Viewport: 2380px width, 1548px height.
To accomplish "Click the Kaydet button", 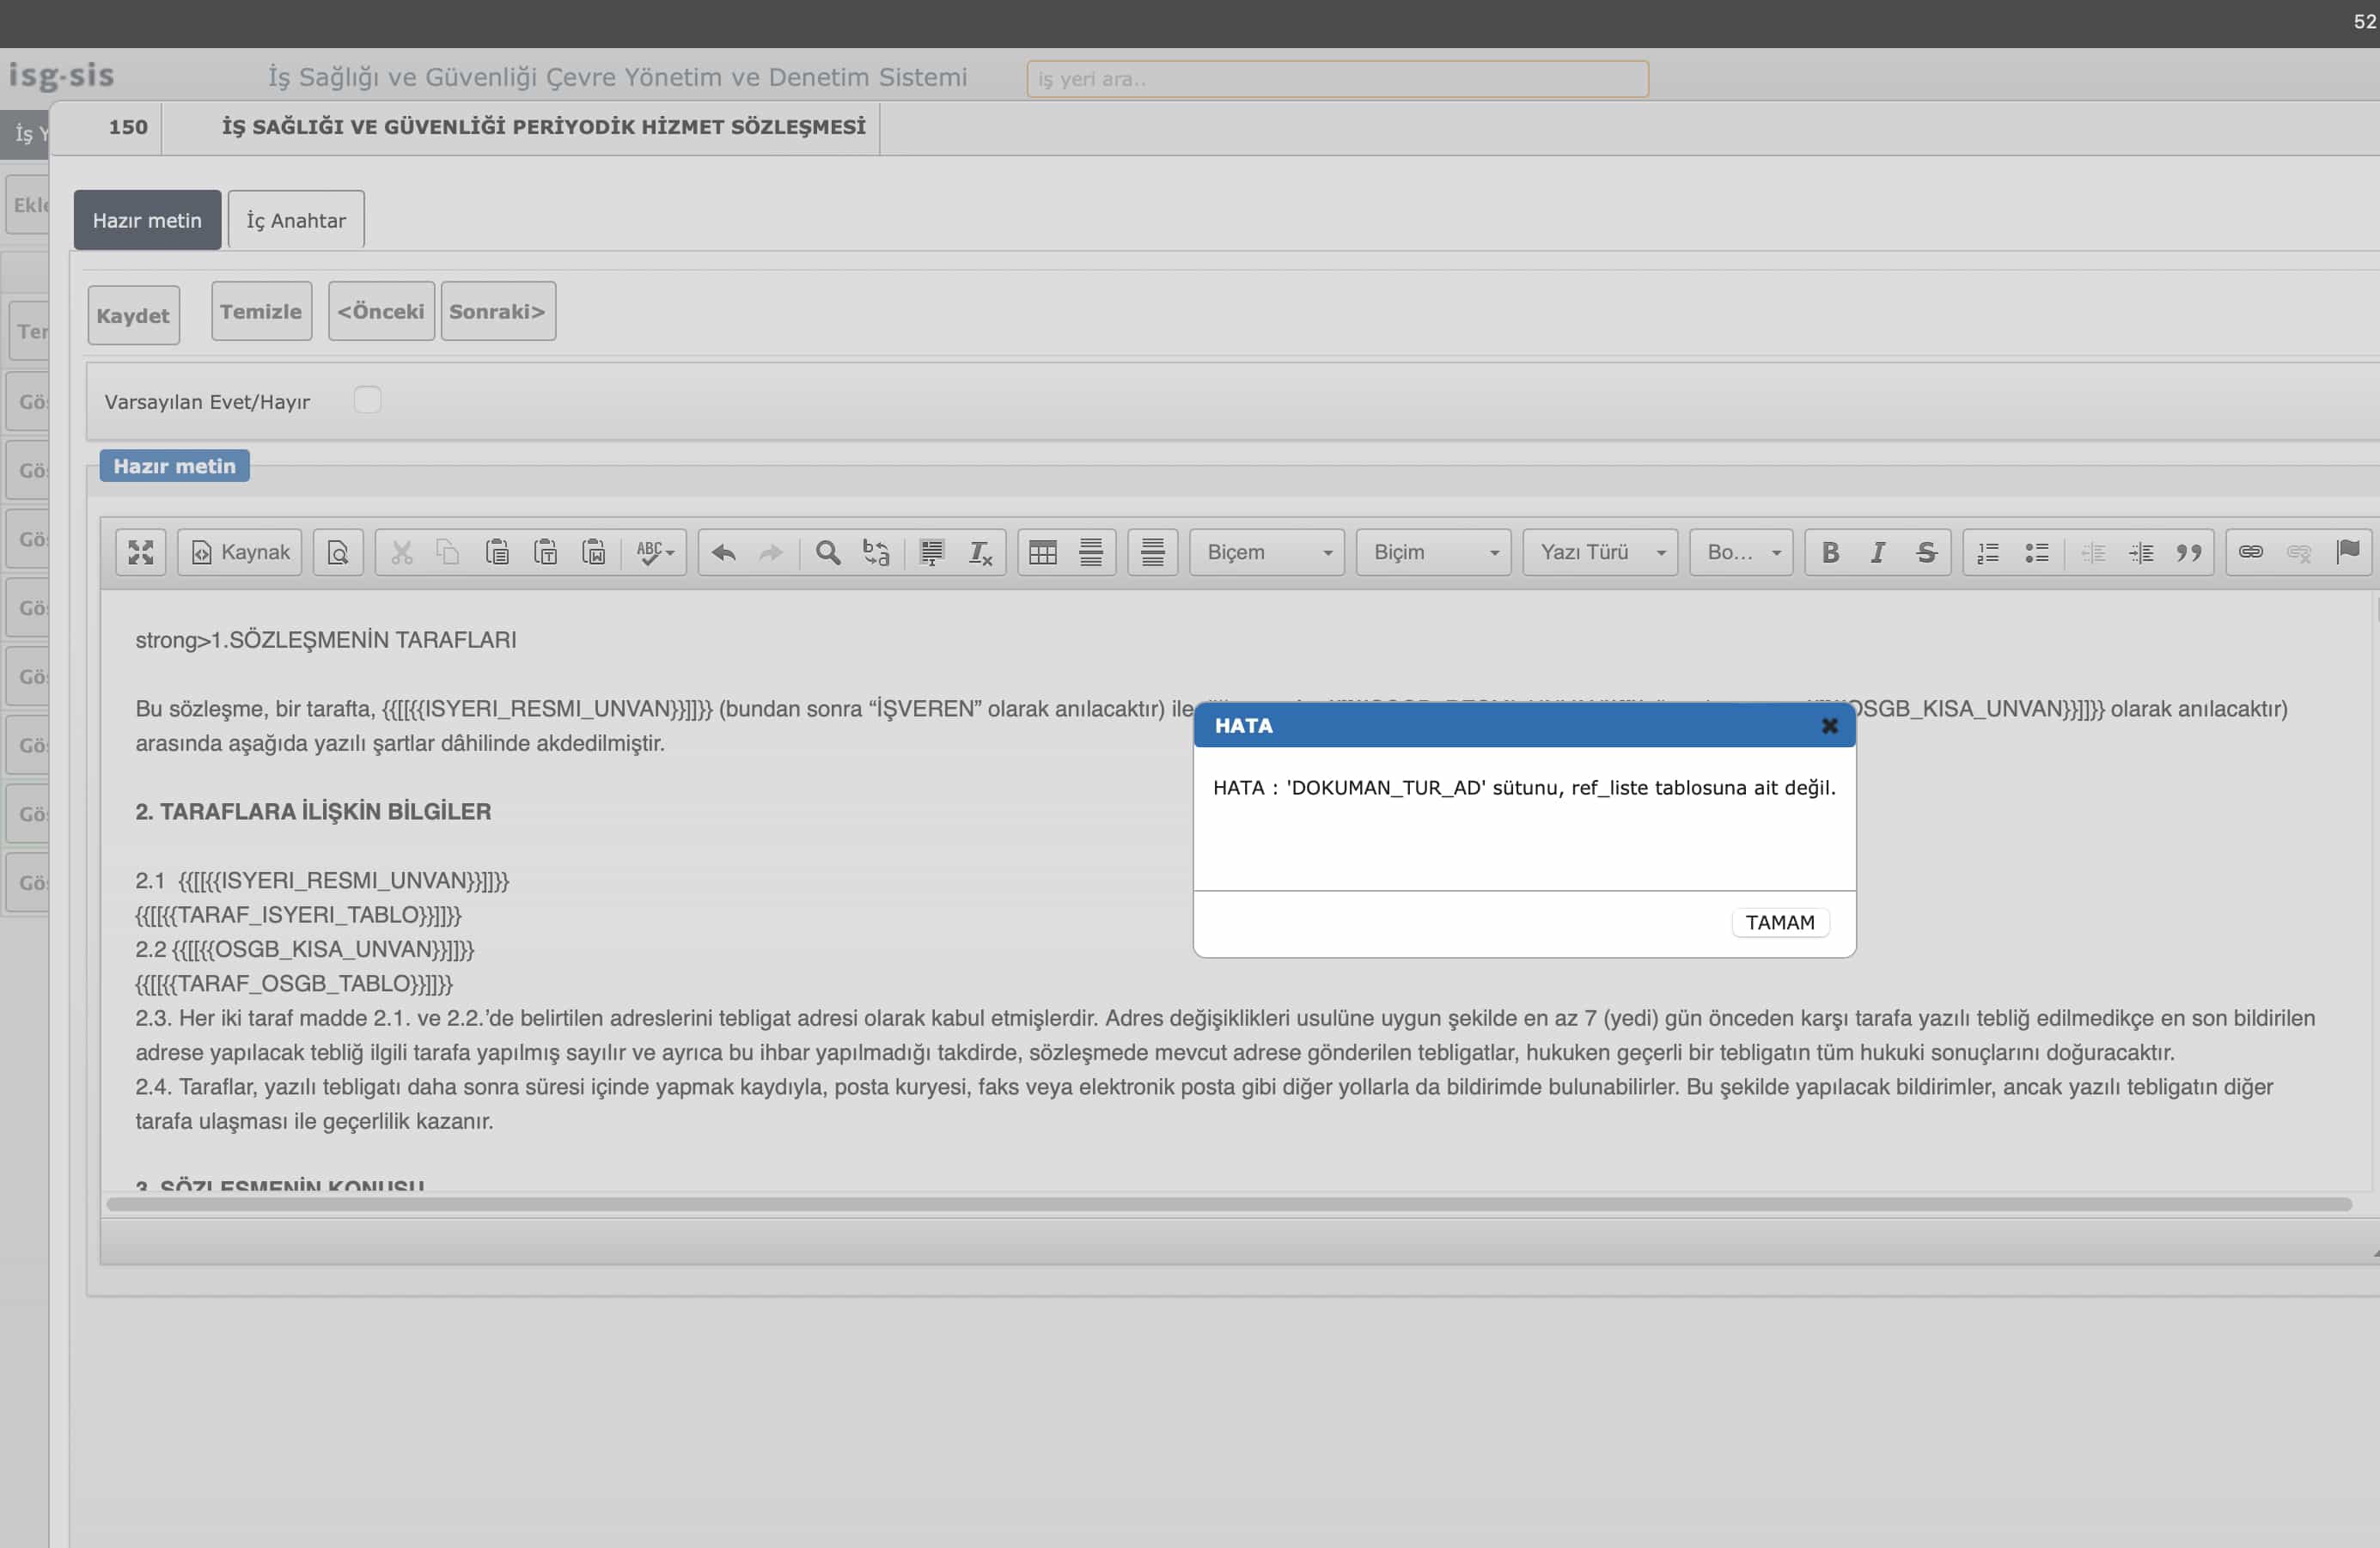I will coord(133,315).
